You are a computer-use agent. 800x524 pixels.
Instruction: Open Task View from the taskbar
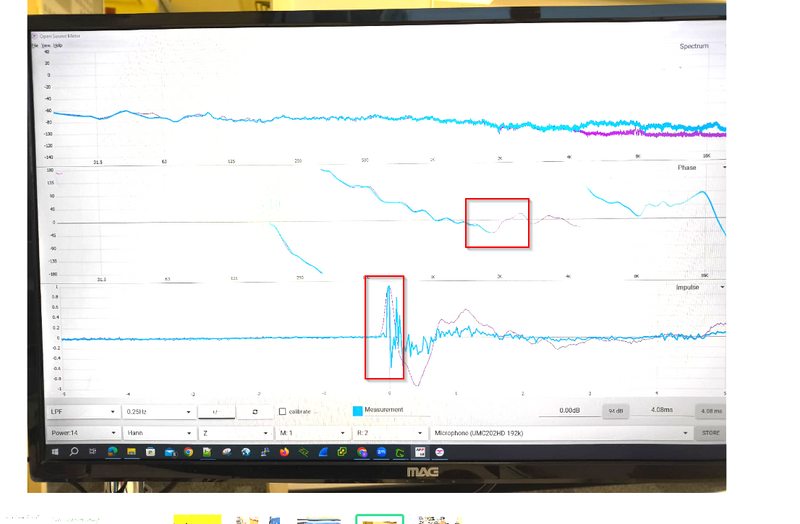[x=92, y=452]
